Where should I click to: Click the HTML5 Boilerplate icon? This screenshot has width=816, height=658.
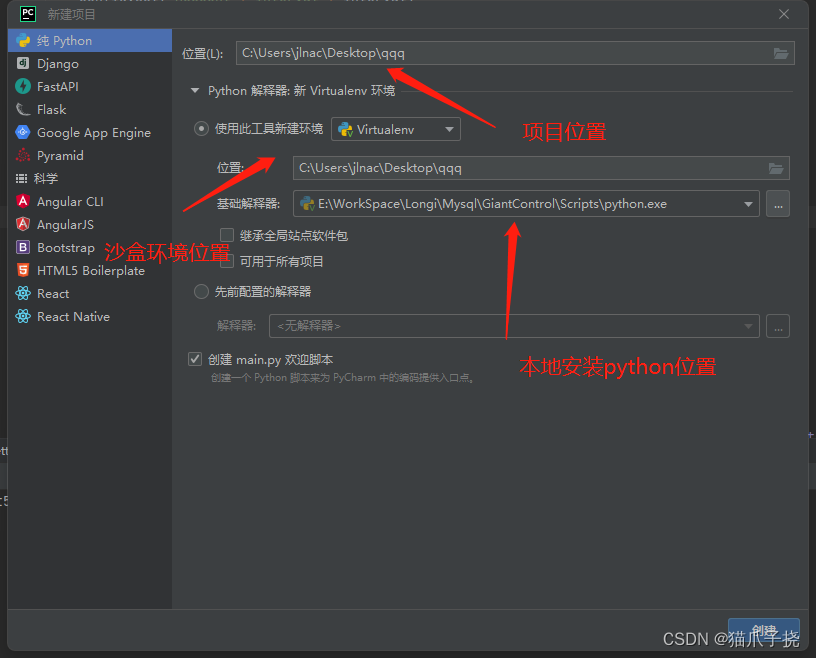(x=23, y=270)
